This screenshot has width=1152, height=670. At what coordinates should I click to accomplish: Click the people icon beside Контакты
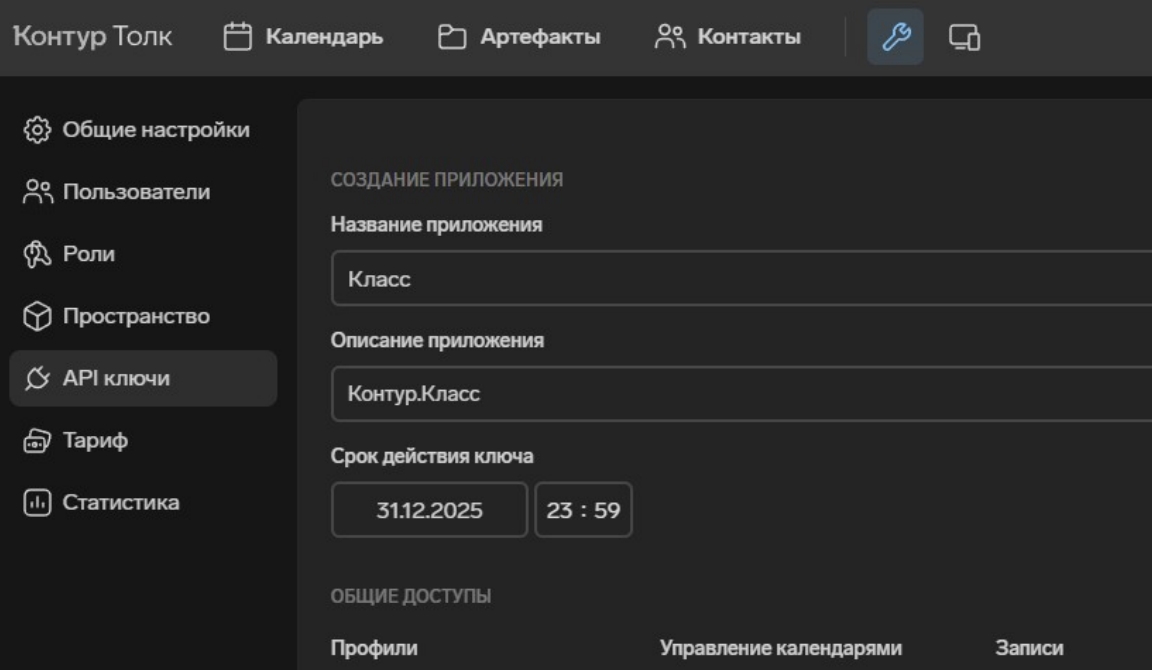(667, 37)
